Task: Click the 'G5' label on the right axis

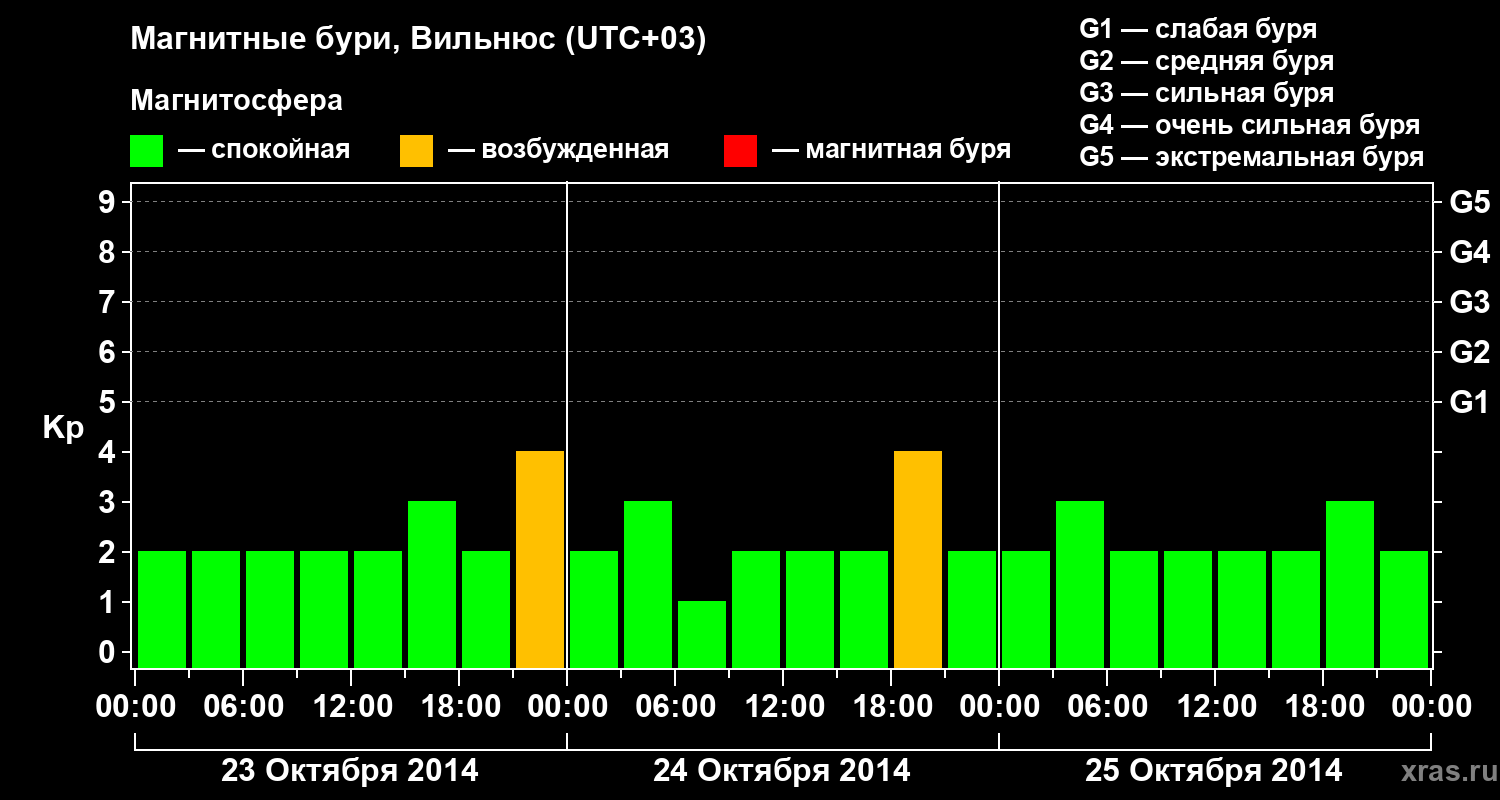Action: coord(1469,202)
